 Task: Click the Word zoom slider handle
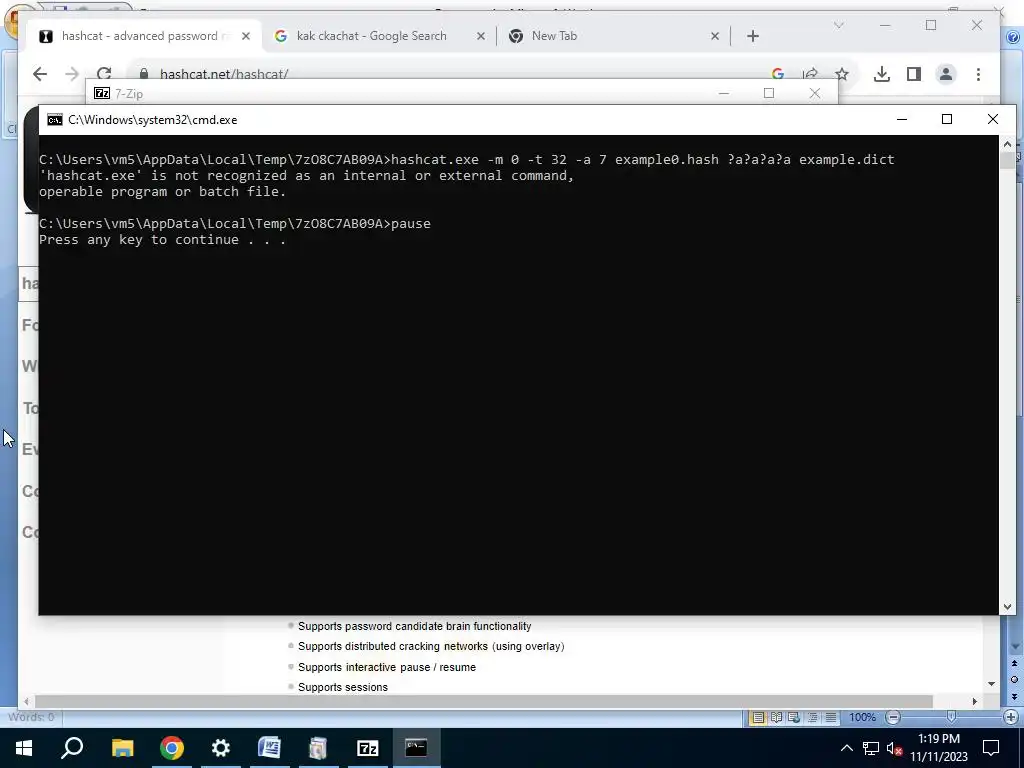tap(952, 717)
